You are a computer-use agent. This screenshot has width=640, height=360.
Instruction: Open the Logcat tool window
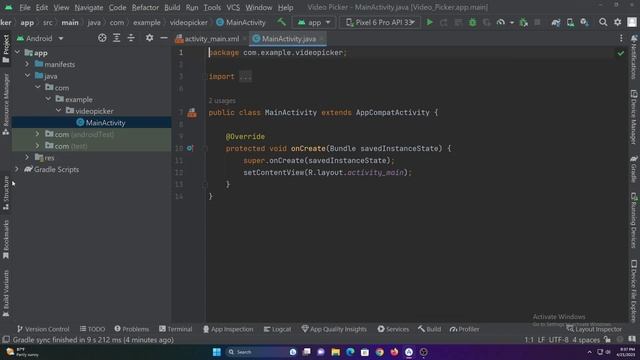277,329
